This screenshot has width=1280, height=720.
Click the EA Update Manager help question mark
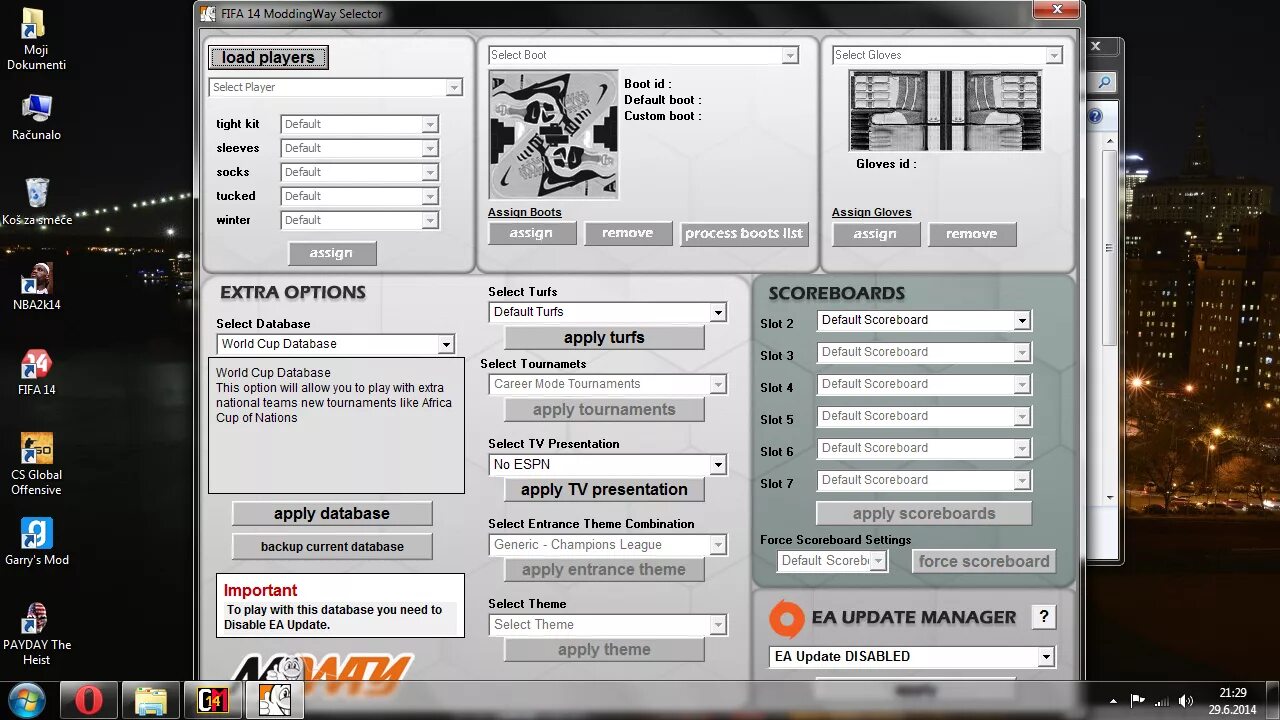pos(1043,617)
